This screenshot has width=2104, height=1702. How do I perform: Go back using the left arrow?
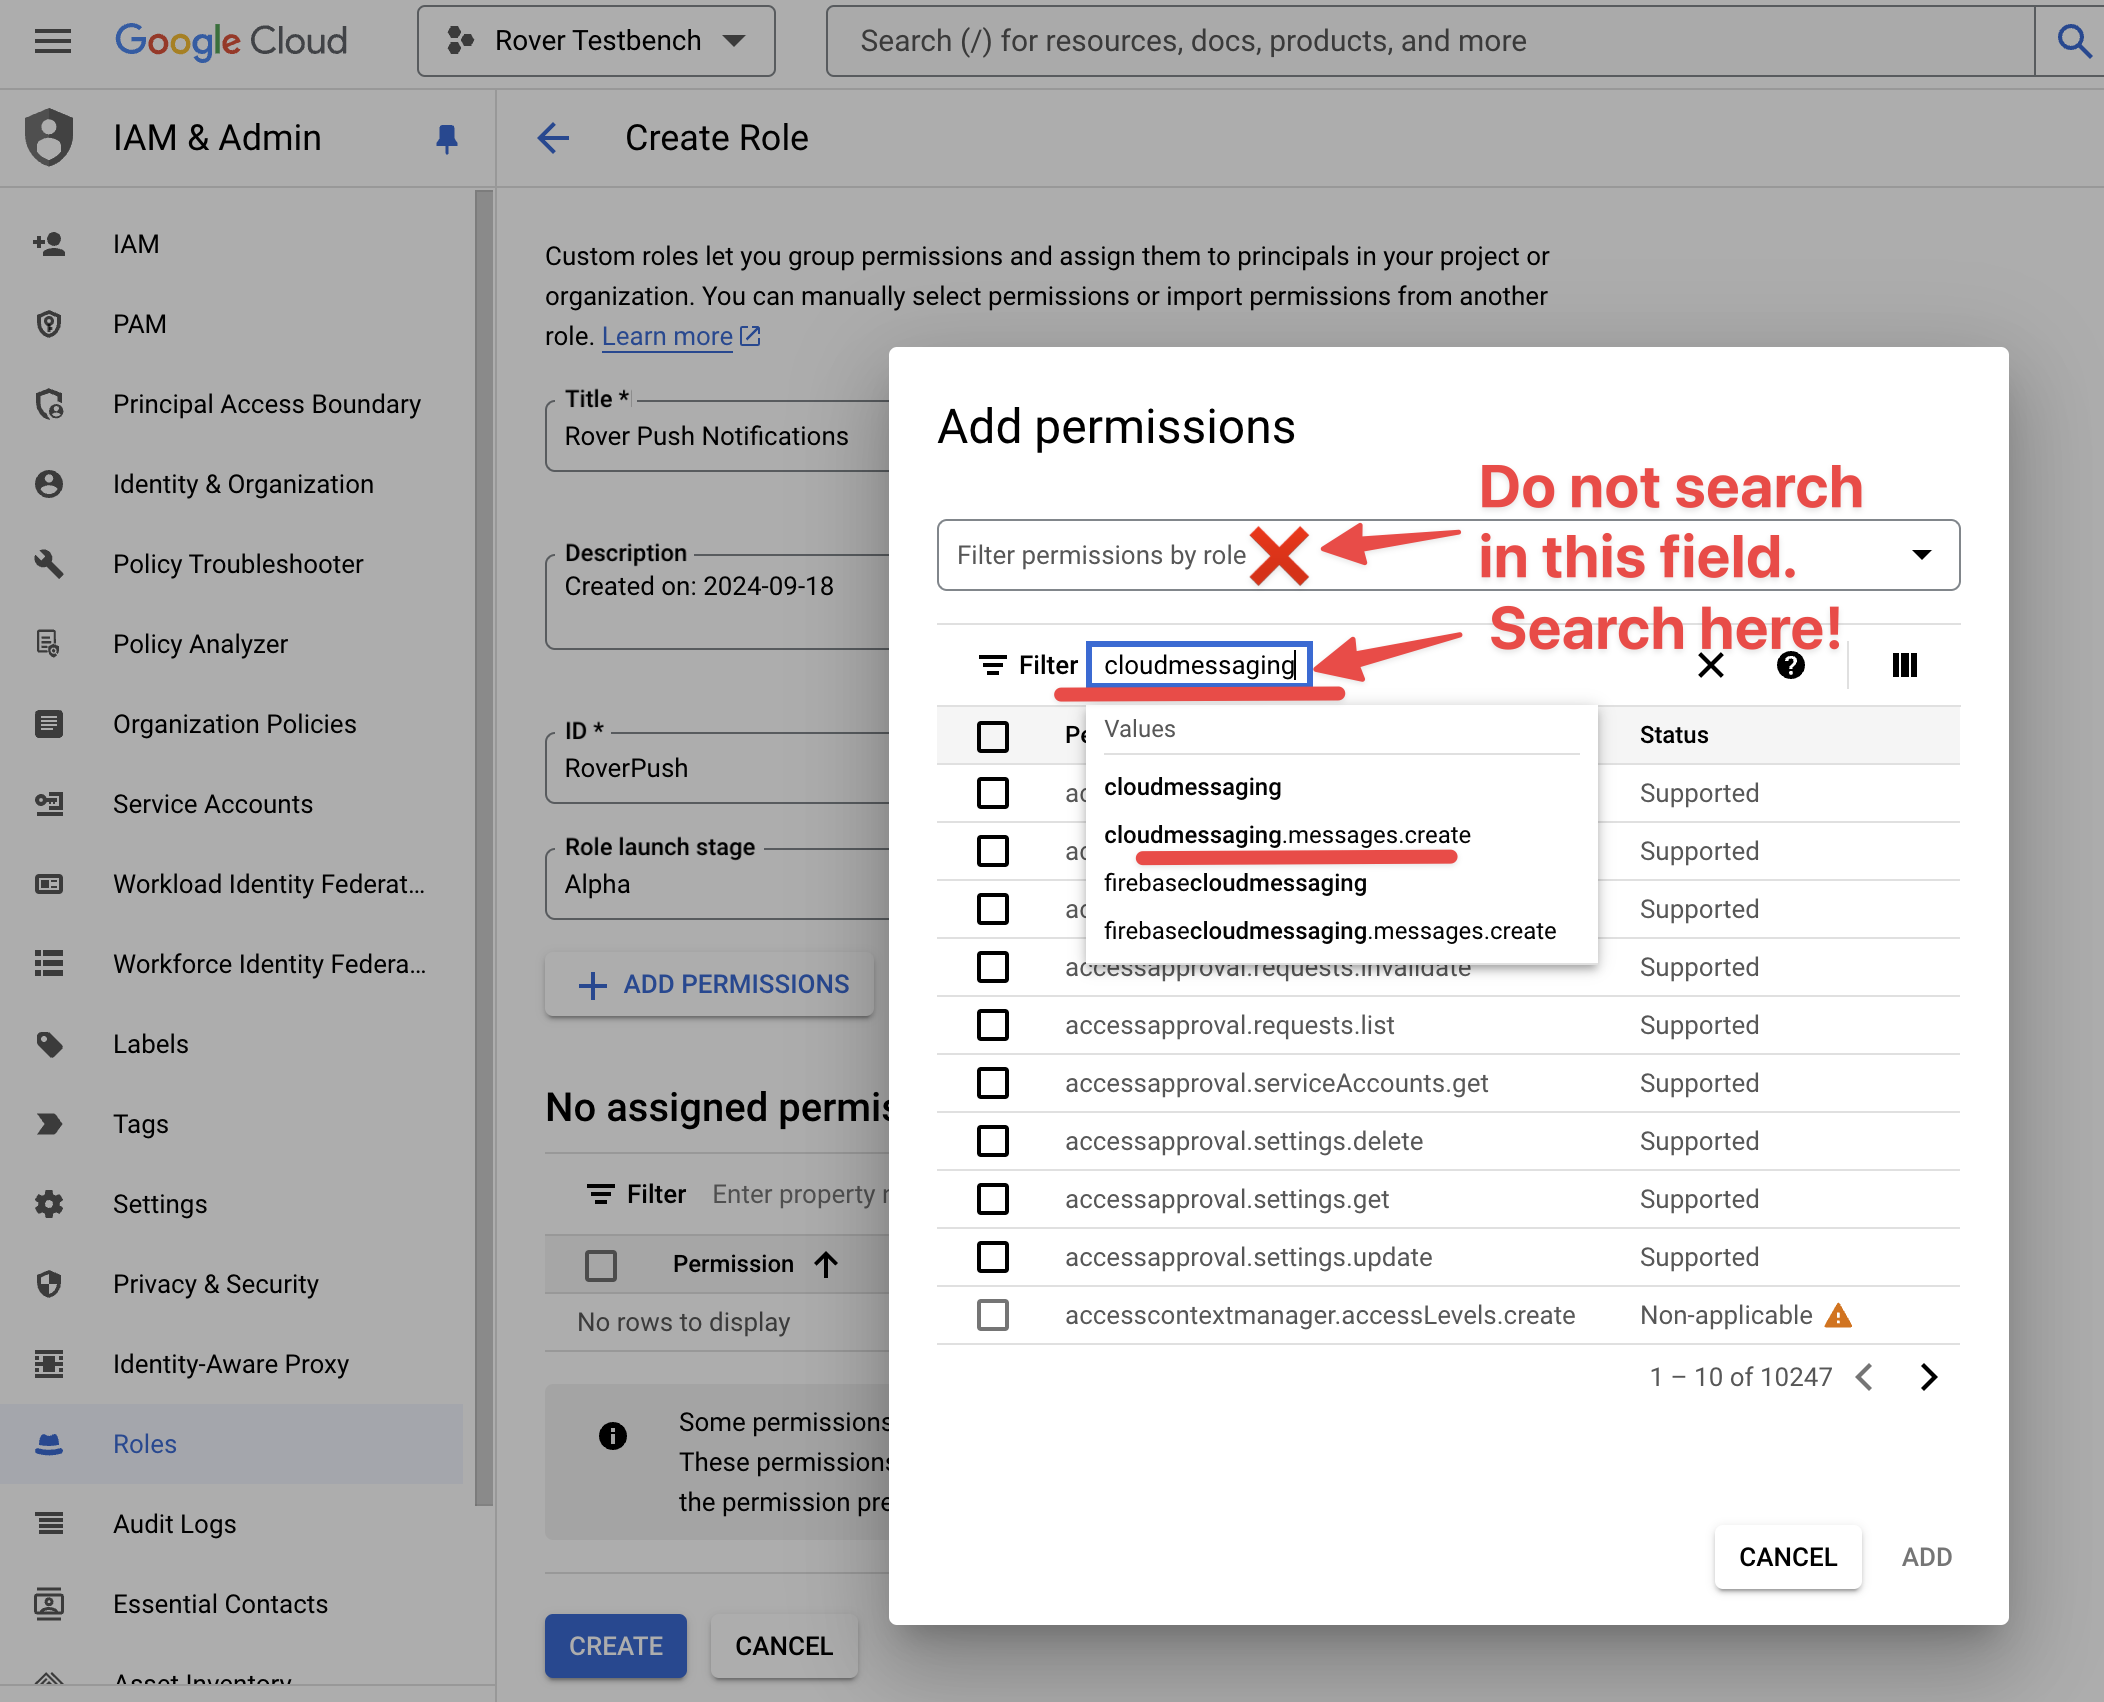point(553,138)
